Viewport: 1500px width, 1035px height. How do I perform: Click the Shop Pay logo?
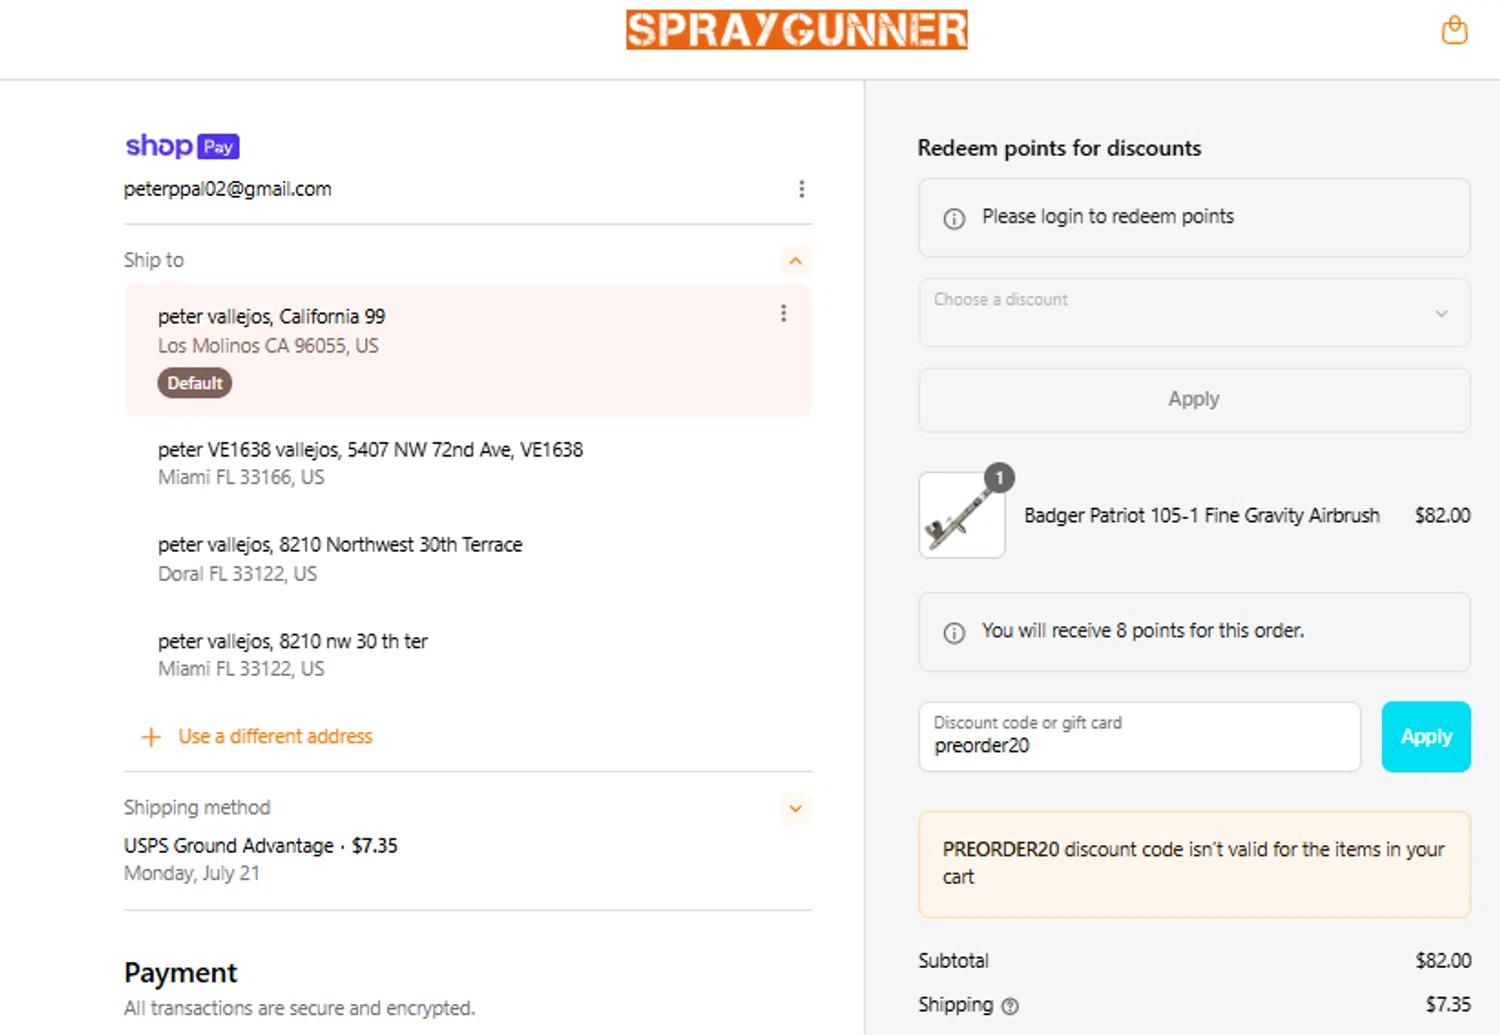pos(182,146)
